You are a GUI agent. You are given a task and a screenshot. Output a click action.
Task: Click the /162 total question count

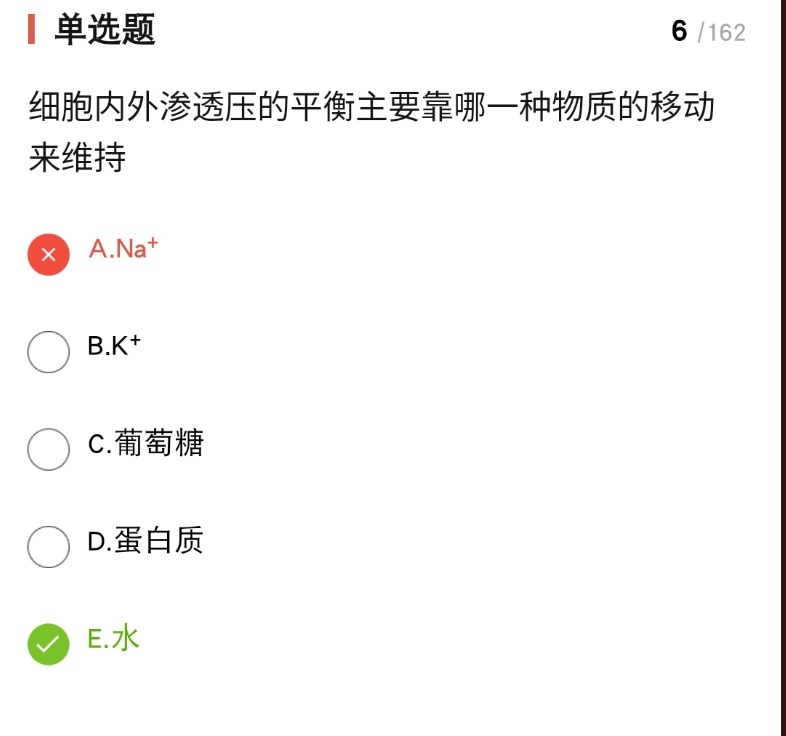(x=721, y=33)
